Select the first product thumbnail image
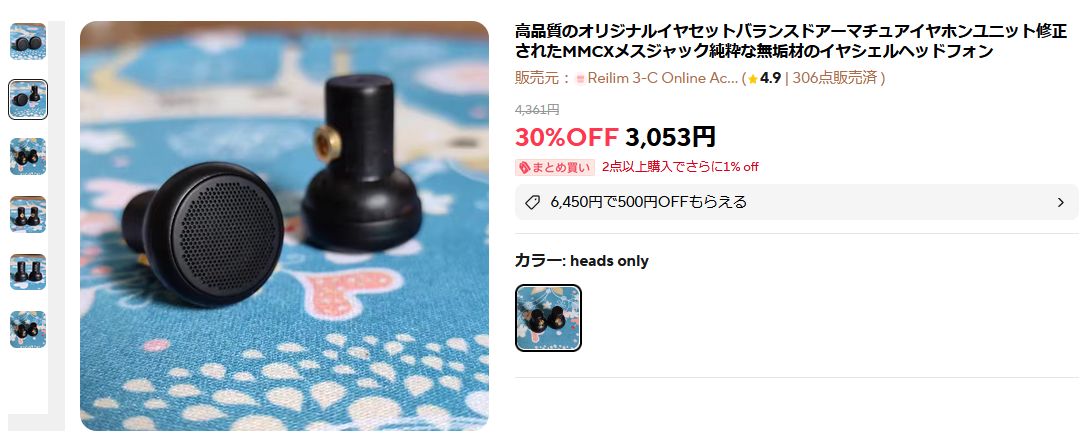The height and width of the screenshot is (442, 1087). click(28, 42)
